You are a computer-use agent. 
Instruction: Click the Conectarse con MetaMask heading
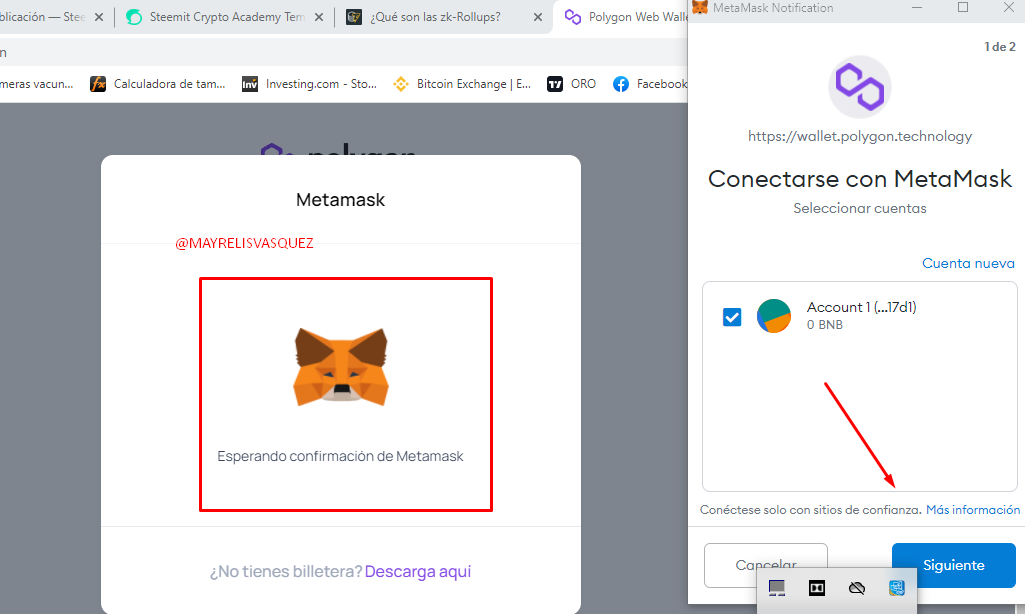point(860,179)
